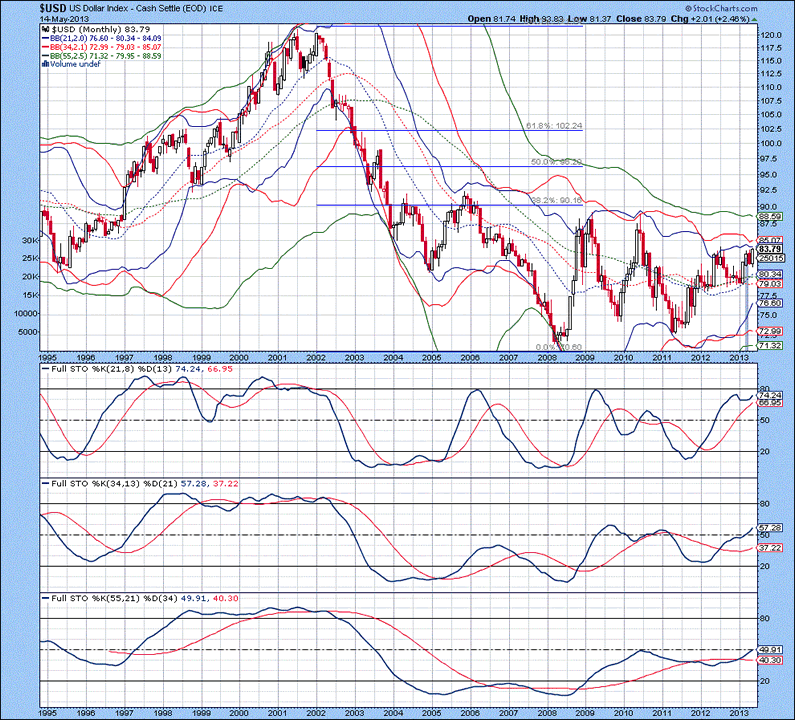Viewport: 795px width, 720px height.
Task: Click the 2013 year label on the bottom axis
Action: click(x=739, y=712)
